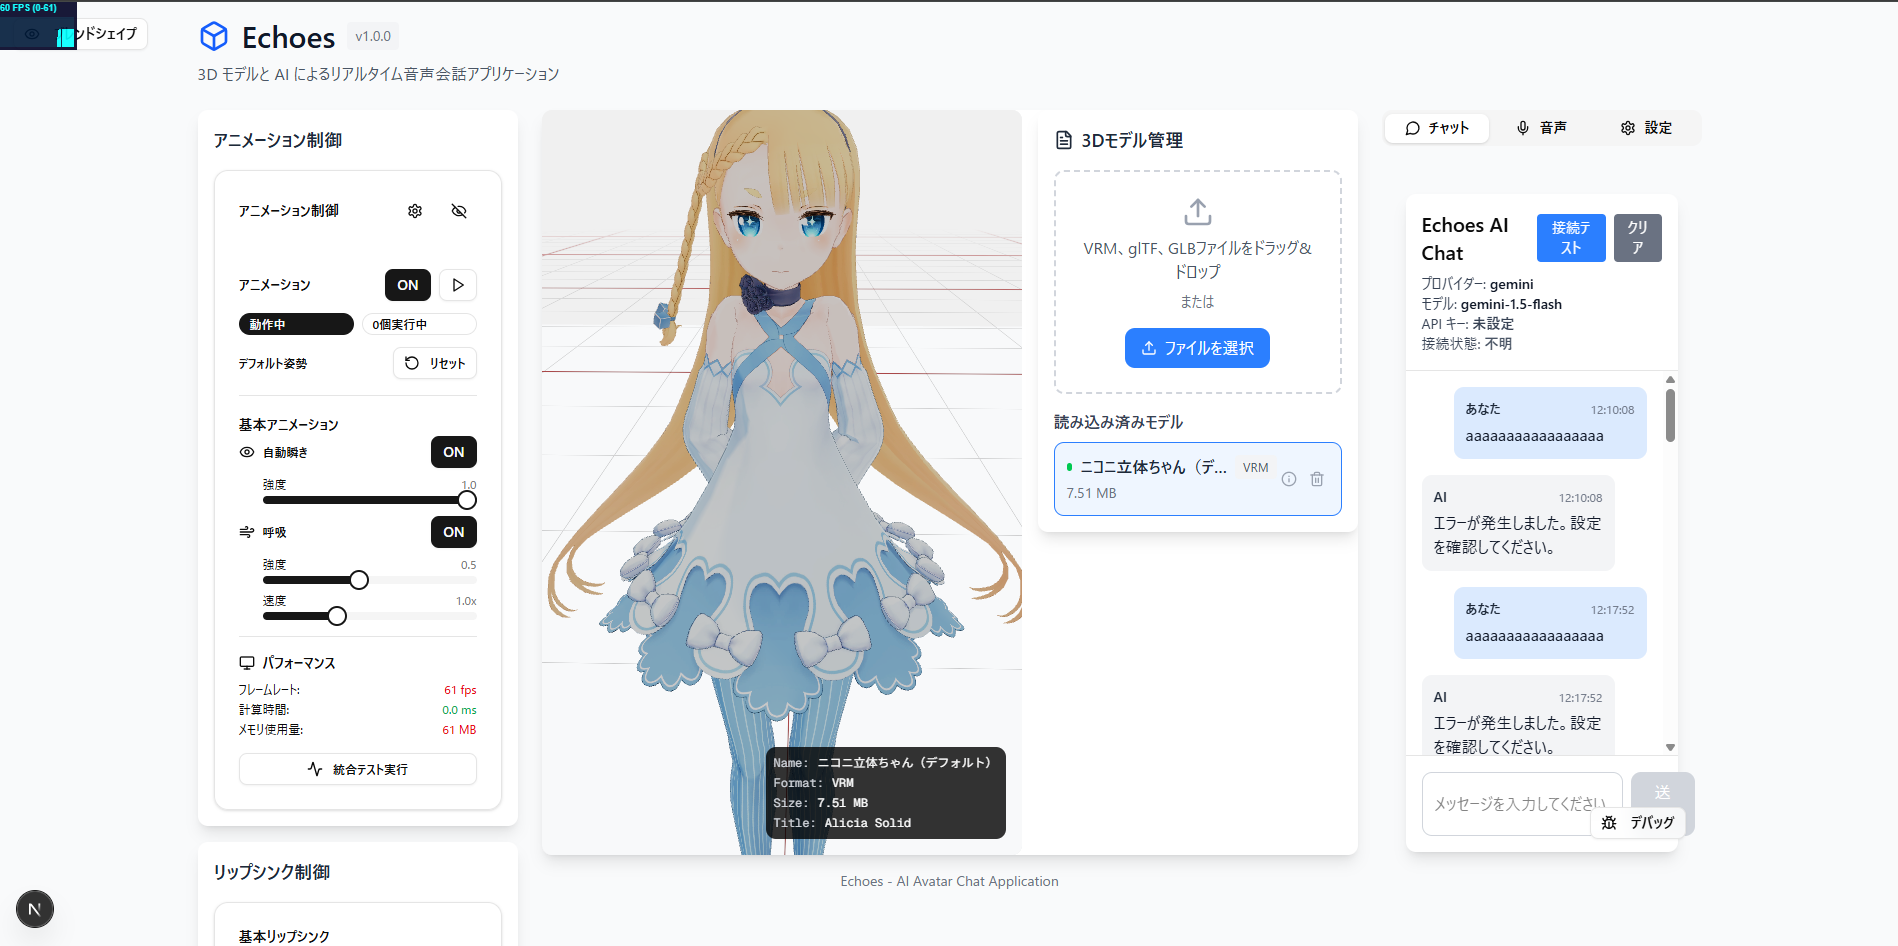This screenshot has height=946, width=1898.
Task: Select the ニコニ立体ちゃん loaded model entry
Action: 1198,479
